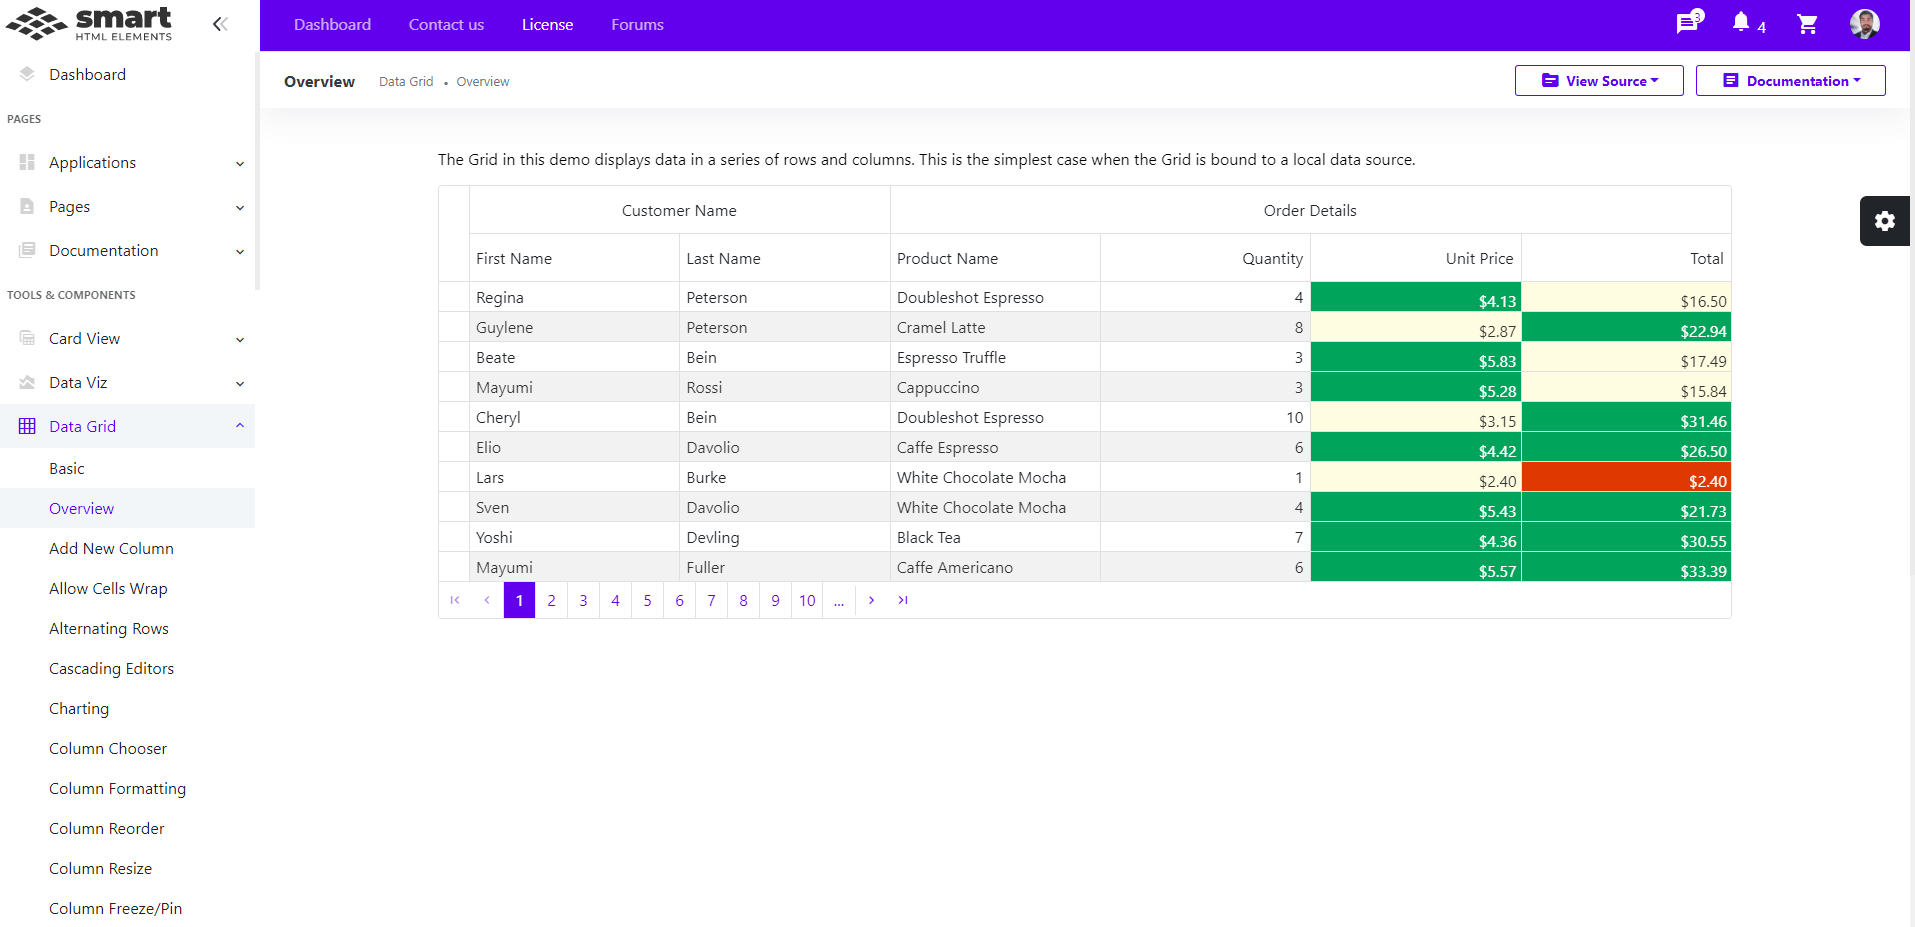This screenshot has height=927, width=1915.
Task: Click the user profile avatar
Action: 1864,24
